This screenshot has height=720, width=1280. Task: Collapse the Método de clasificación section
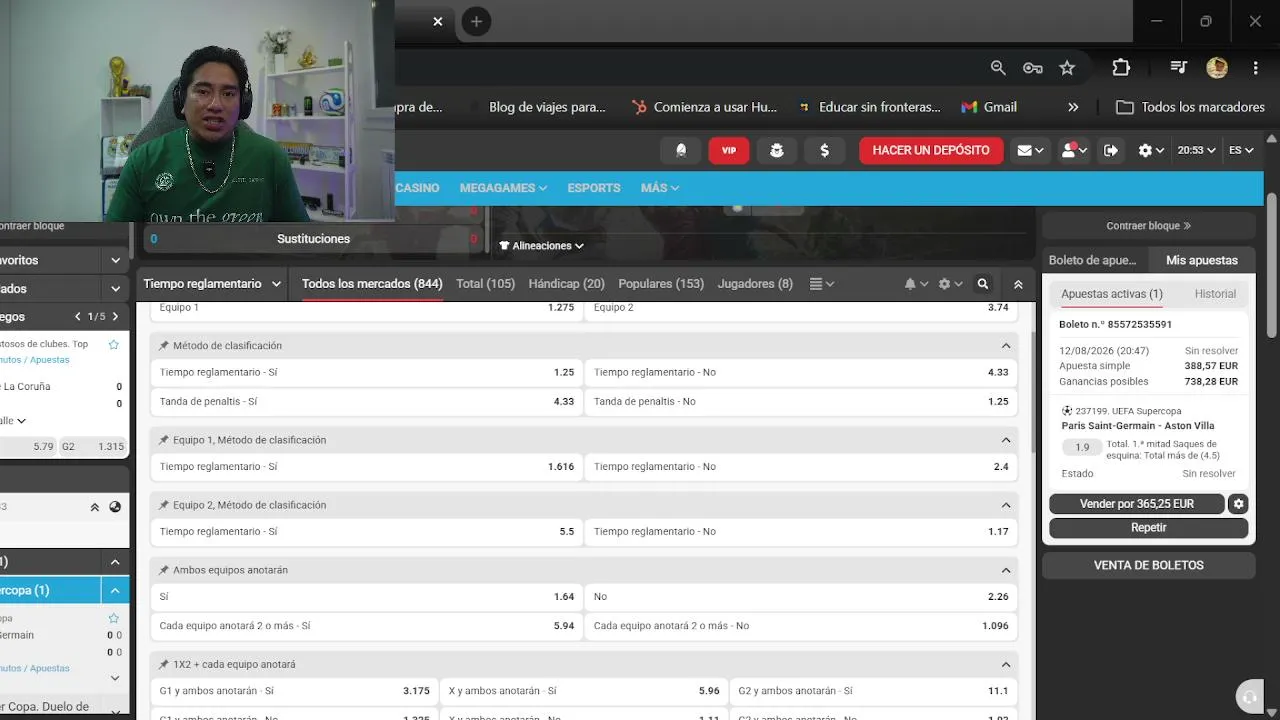1006,346
